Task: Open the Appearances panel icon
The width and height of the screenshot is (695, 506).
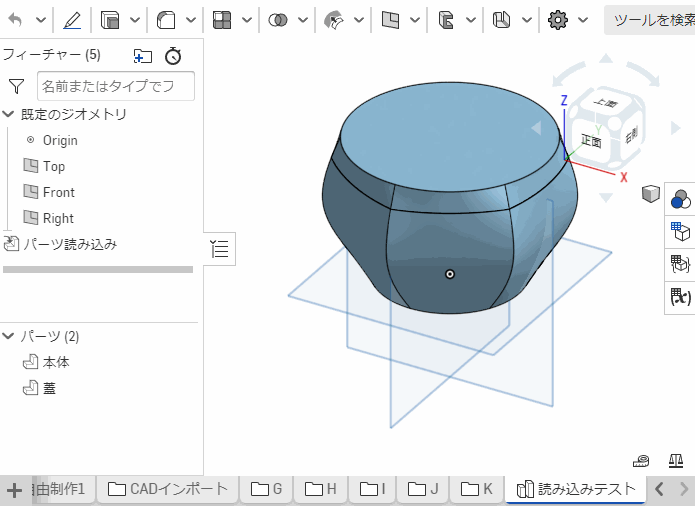Action: pos(681,200)
